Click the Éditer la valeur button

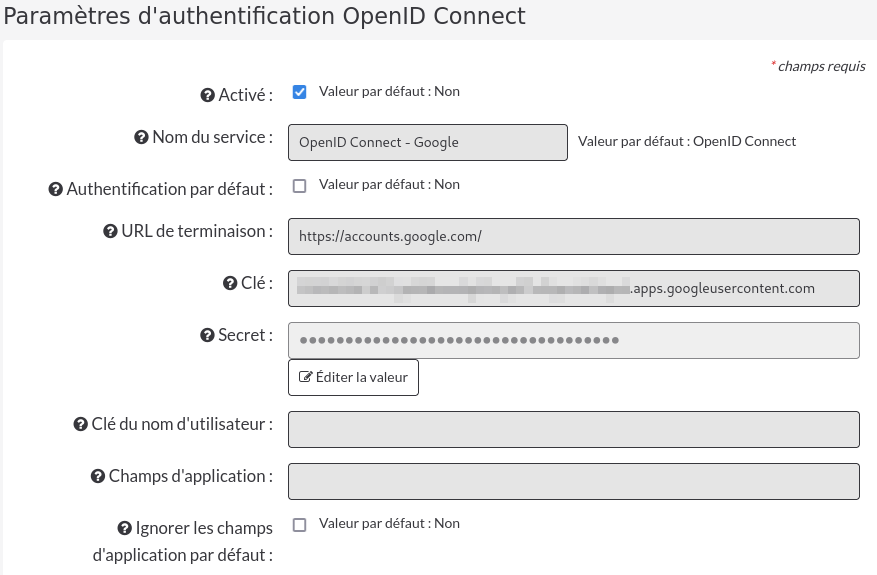click(353, 378)
